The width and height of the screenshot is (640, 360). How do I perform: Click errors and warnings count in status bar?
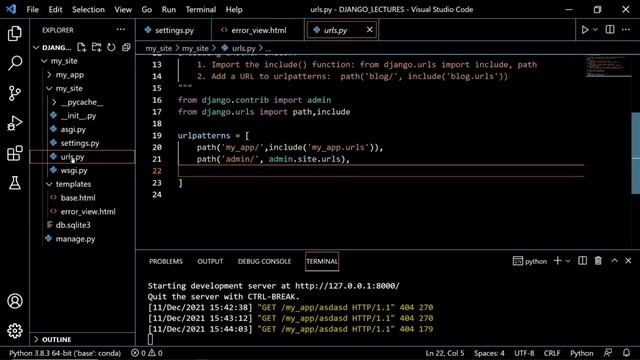pos(147,353)
